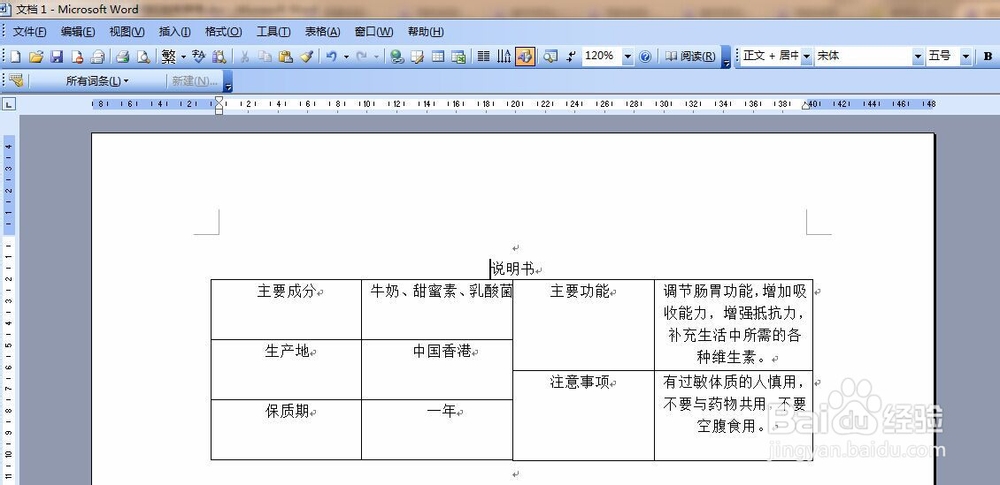The image size is (1000, 485).
Task: Open the 五号 font size dropdown
Action: tap(966, 56)
